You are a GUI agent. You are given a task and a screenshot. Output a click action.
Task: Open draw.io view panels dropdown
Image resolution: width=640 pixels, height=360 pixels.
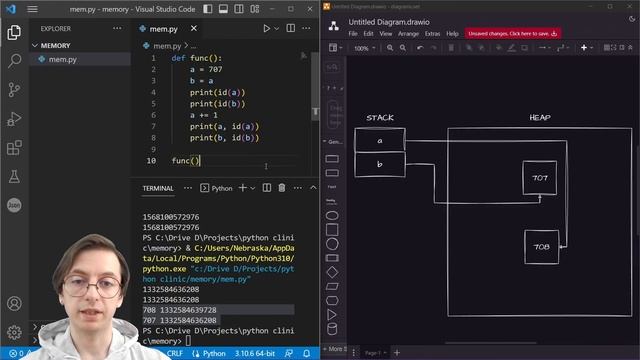336,48
